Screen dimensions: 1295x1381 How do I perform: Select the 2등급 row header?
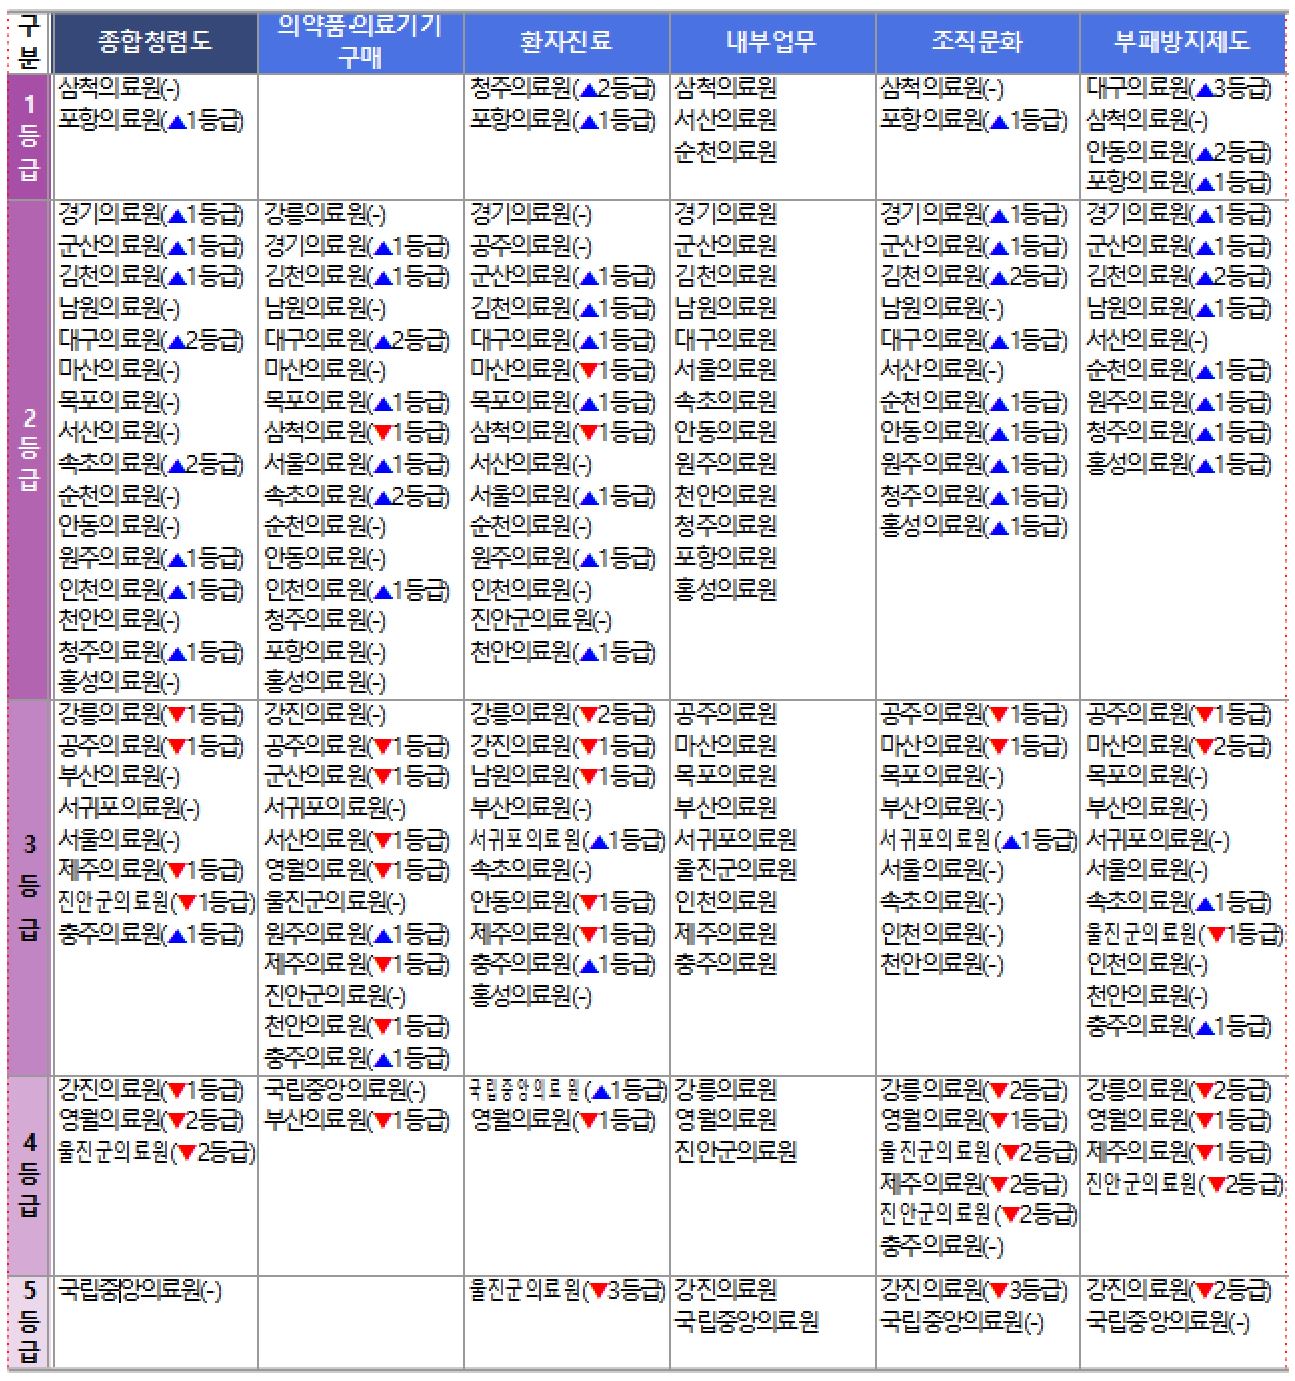[29, 449]
